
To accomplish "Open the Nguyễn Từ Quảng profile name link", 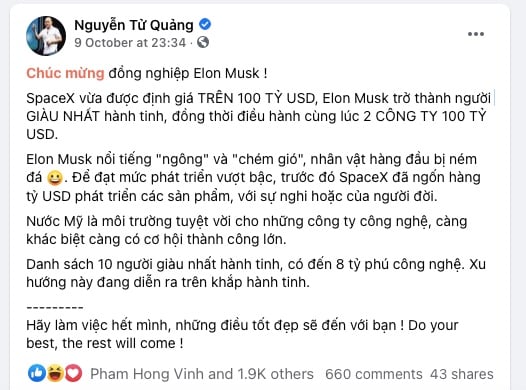I will click(x=134, y=25).
